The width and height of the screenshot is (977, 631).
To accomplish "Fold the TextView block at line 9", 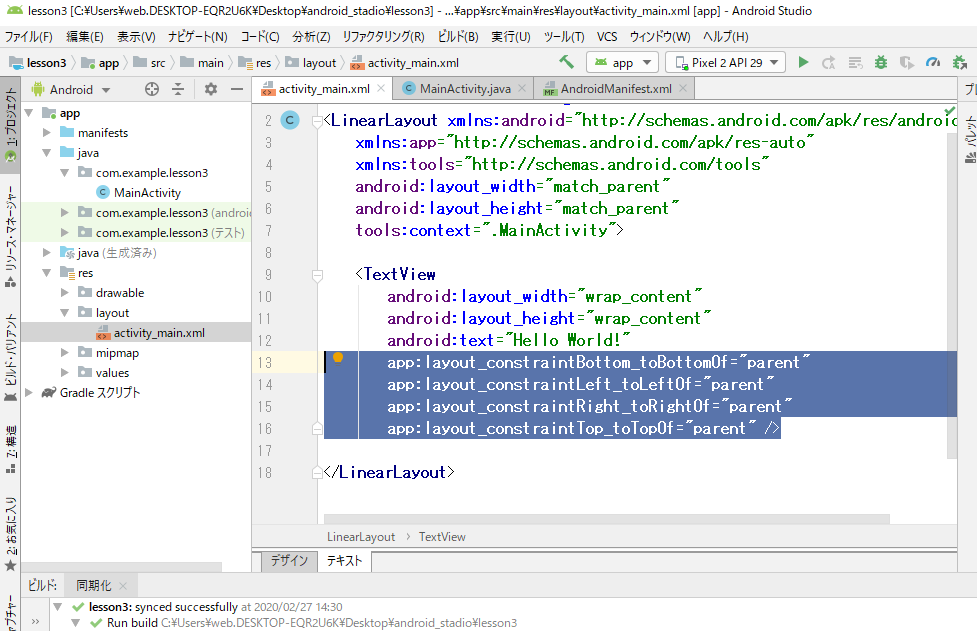I will 317,275.
